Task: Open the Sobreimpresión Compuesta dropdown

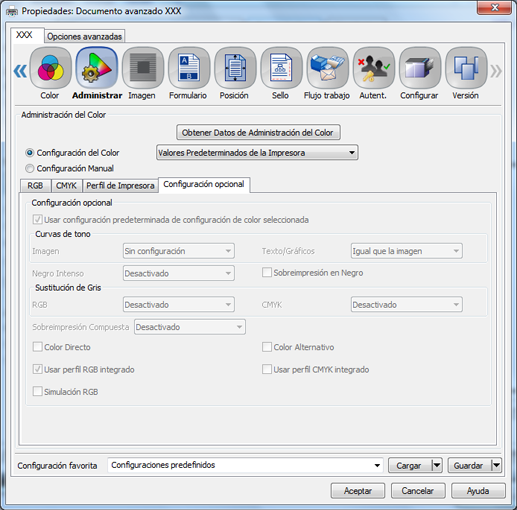Action: pyautogui.click(x=190, y=327)
